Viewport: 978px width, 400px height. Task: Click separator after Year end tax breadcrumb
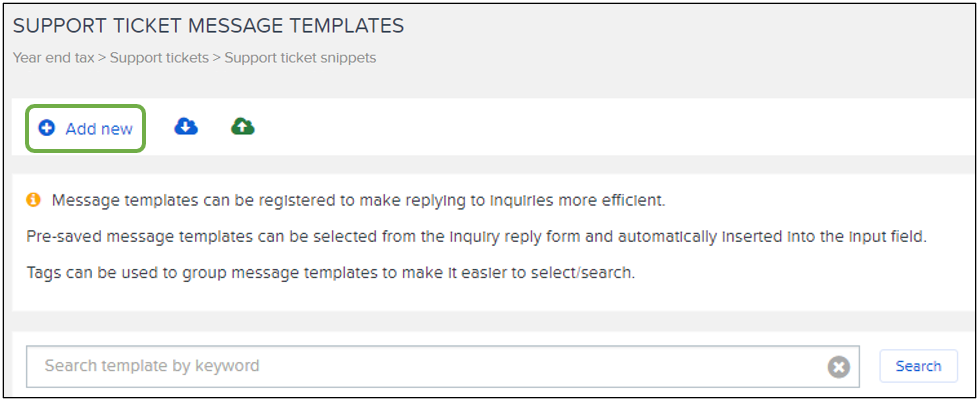click(102, 58)
